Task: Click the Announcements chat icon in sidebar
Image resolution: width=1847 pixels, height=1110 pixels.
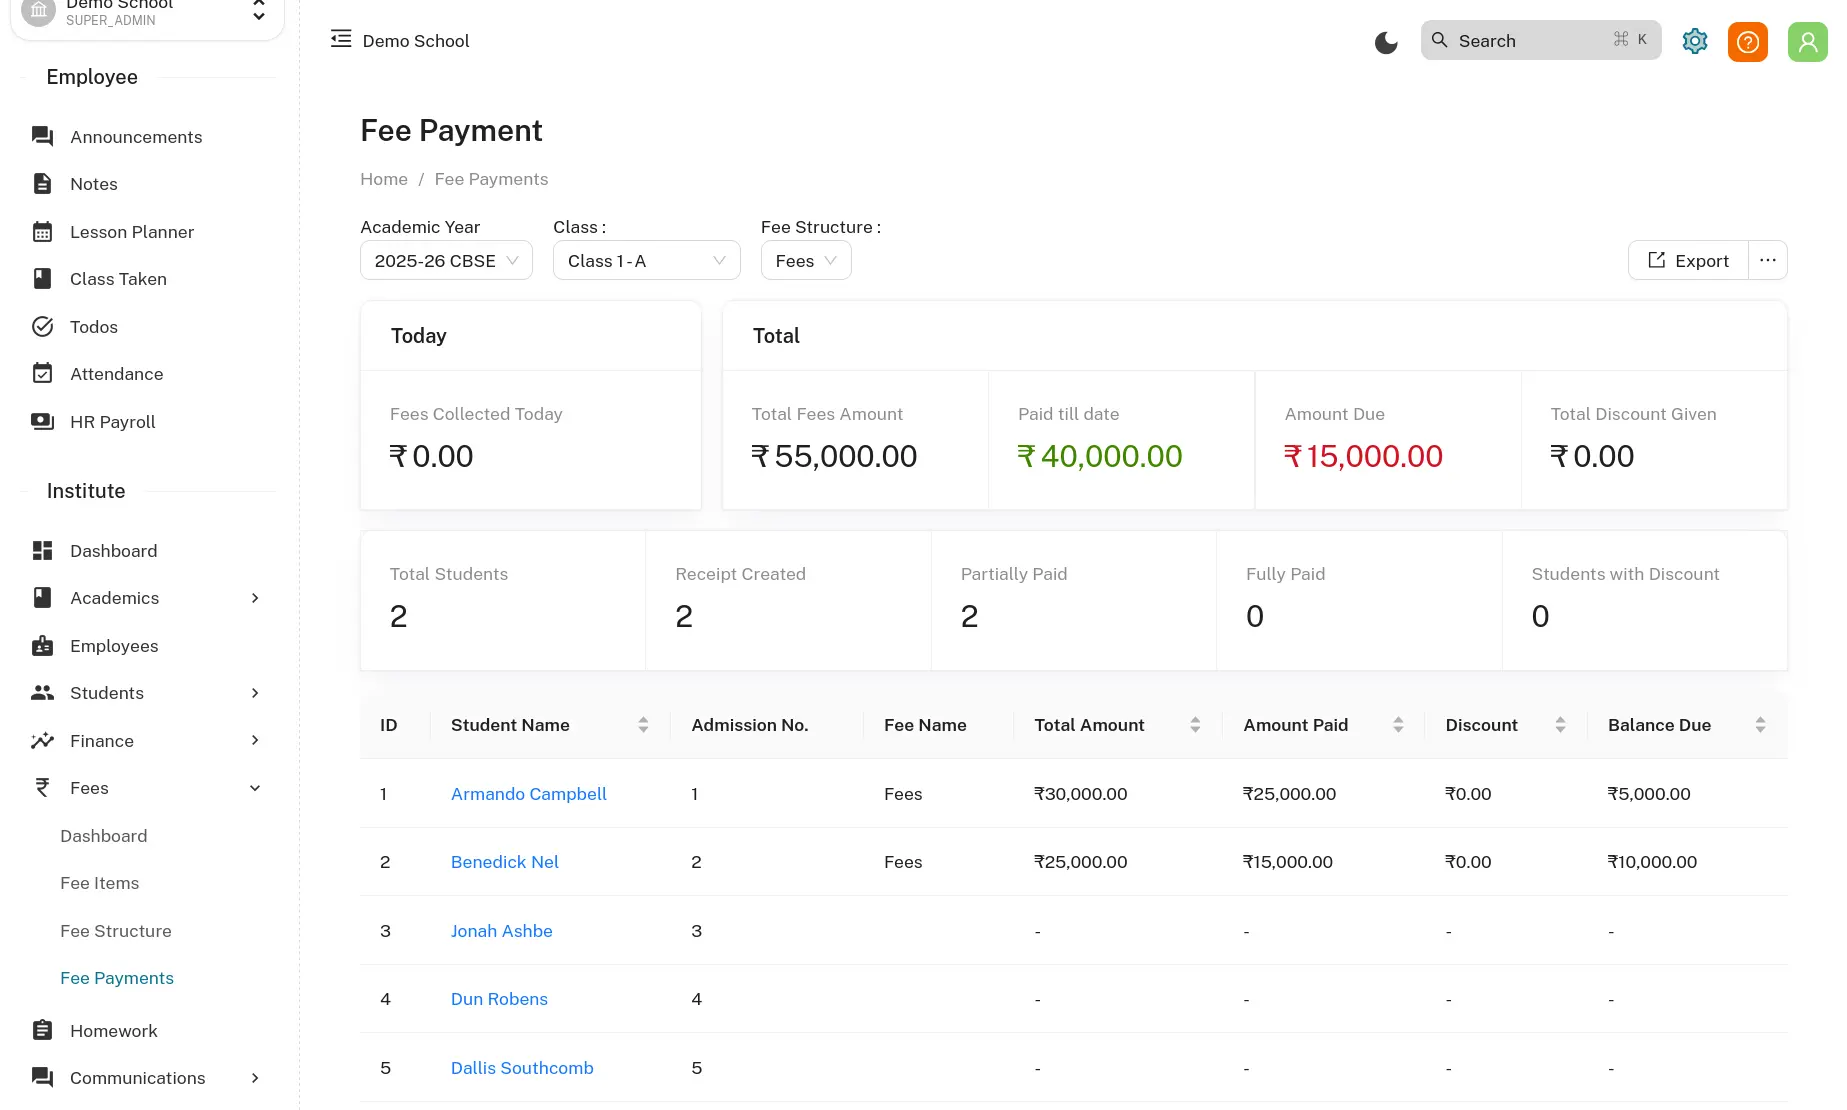Action: click(42, 137)
